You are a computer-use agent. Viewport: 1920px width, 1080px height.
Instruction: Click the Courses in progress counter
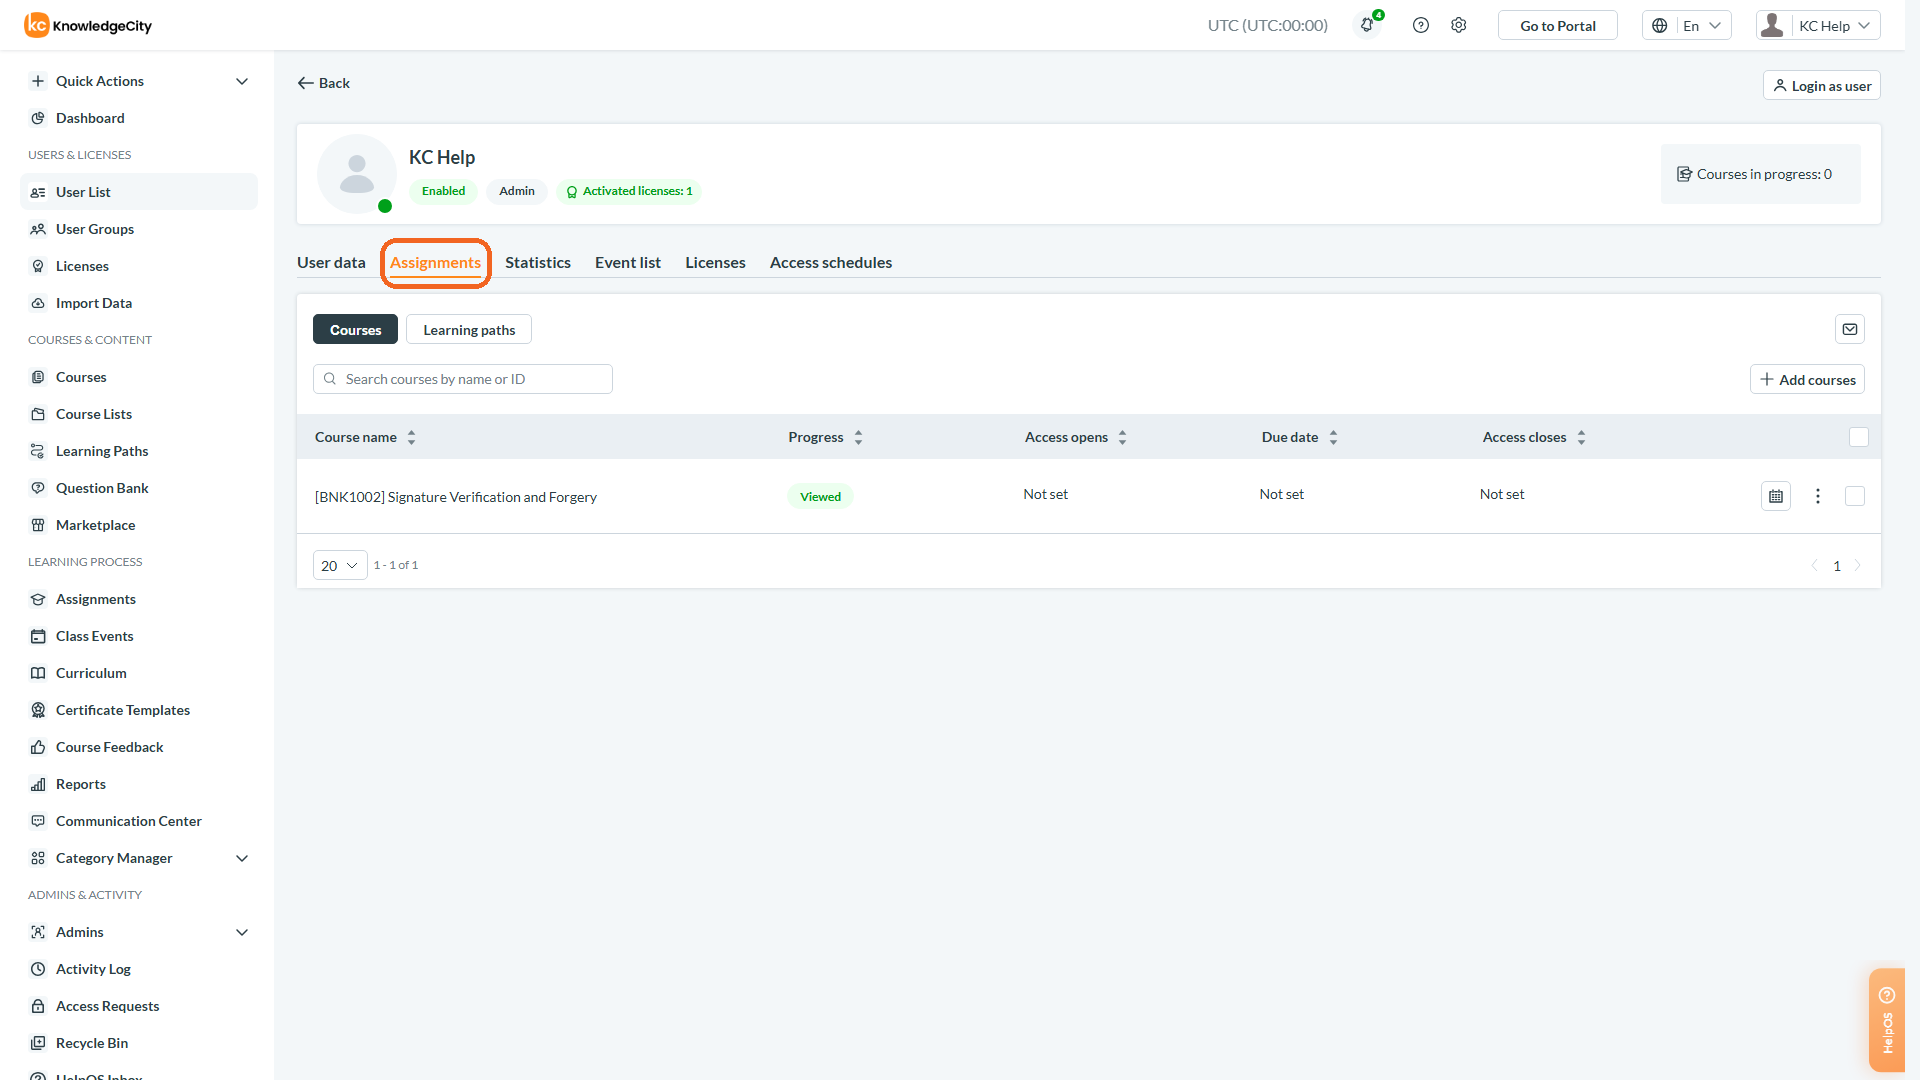click(1760, 174)
